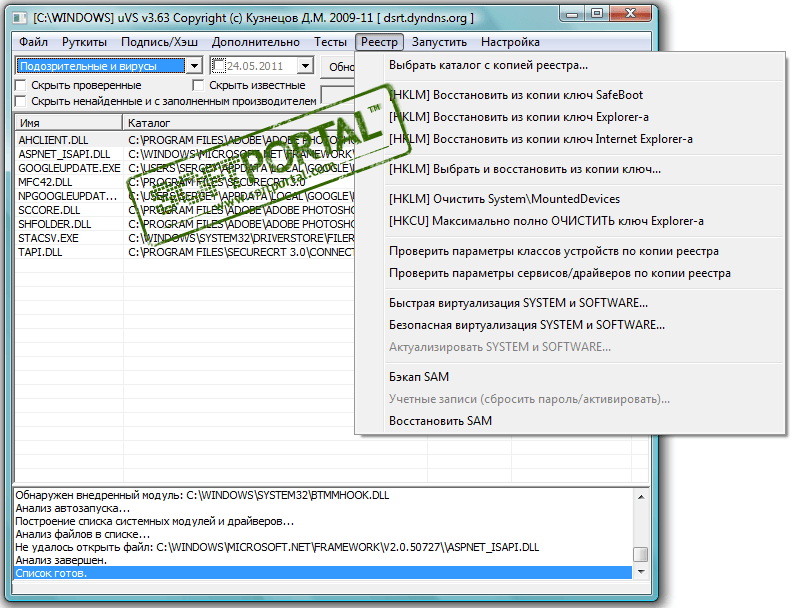Image resolution: width=792 pixels, height=608 pixels.
Task: Select restore SafeBoot key from copy
Action: (516, 95)
